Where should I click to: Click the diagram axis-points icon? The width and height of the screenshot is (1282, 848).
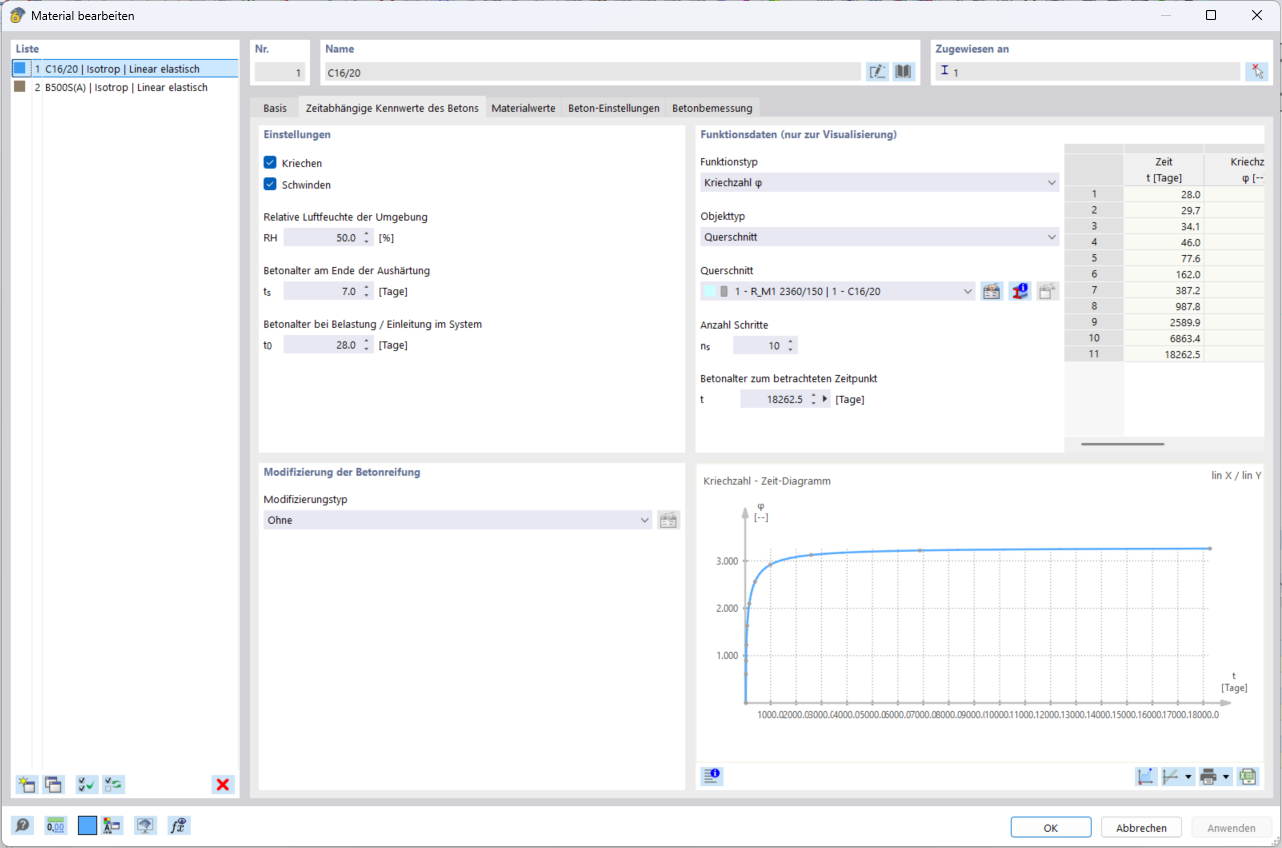point(1146,776)
